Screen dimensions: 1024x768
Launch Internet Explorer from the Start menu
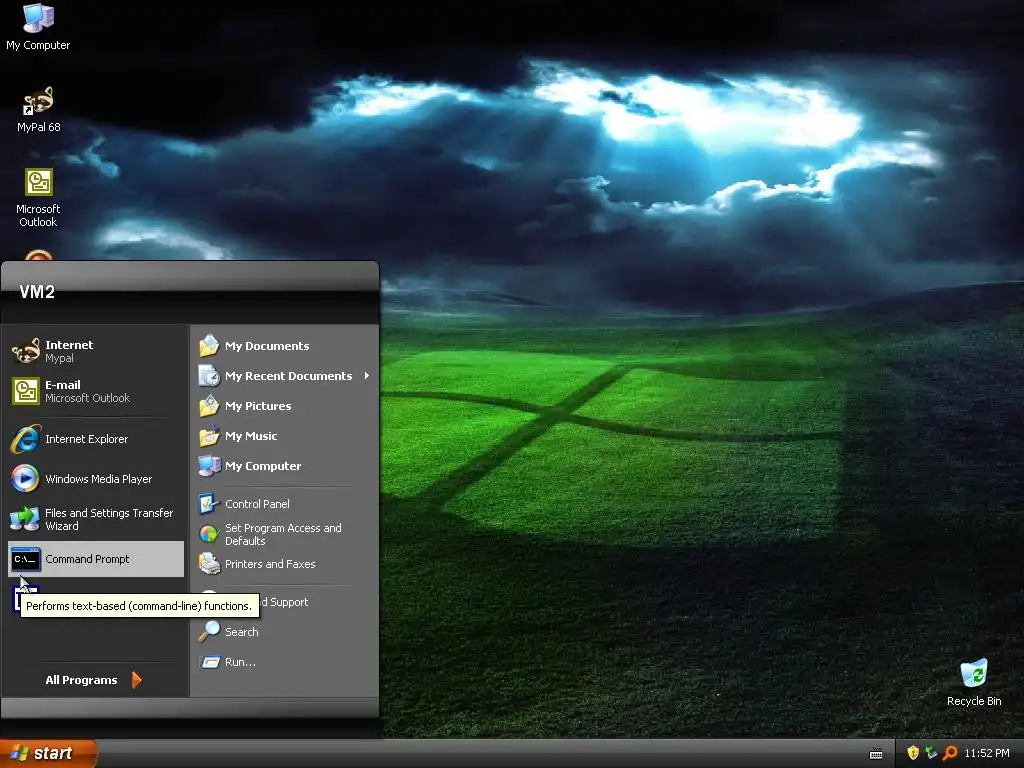pos(96,440)
